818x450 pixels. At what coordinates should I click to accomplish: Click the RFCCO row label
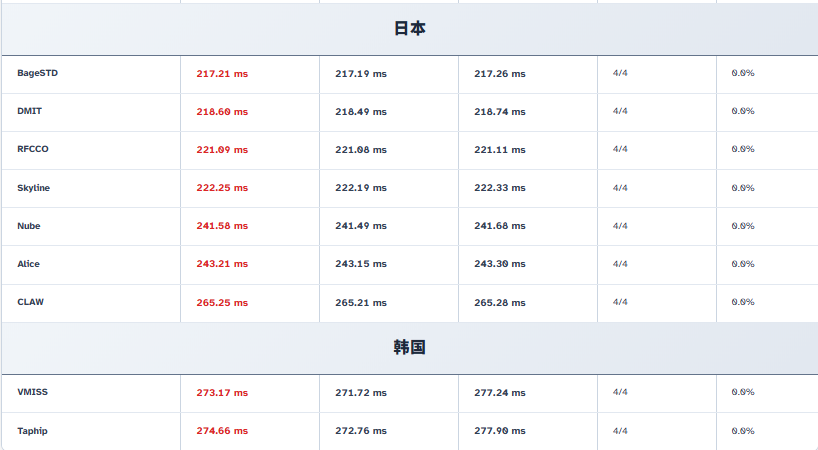click(x=33, y=149)
